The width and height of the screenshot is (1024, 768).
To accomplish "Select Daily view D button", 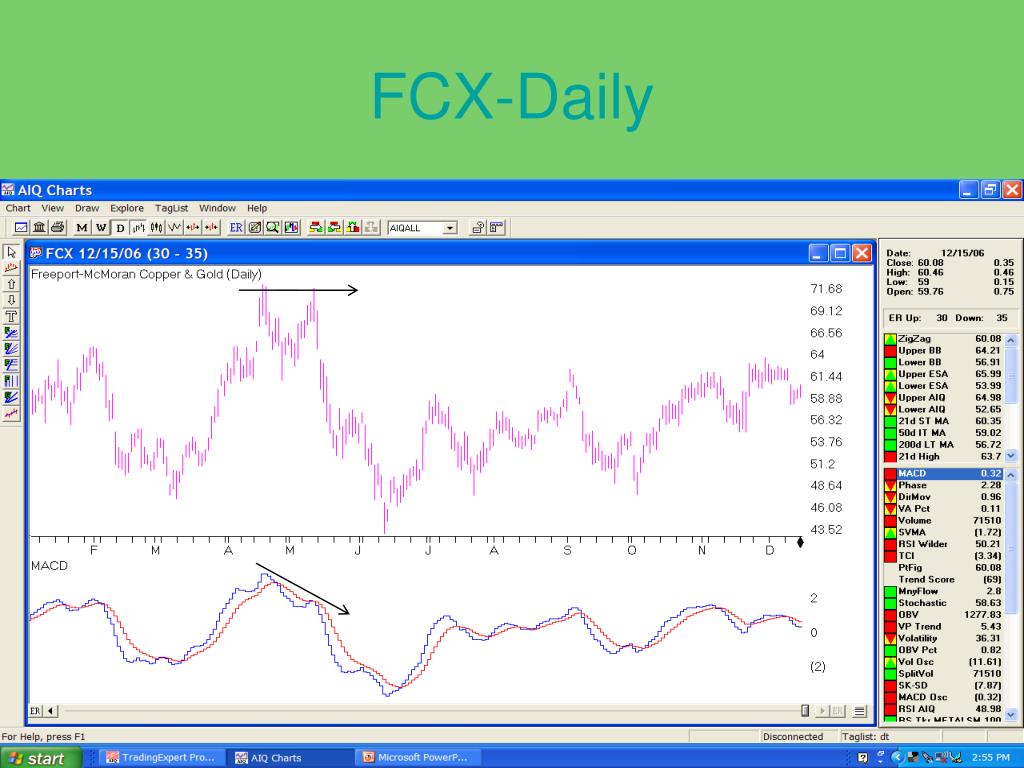I will point(120,227).
